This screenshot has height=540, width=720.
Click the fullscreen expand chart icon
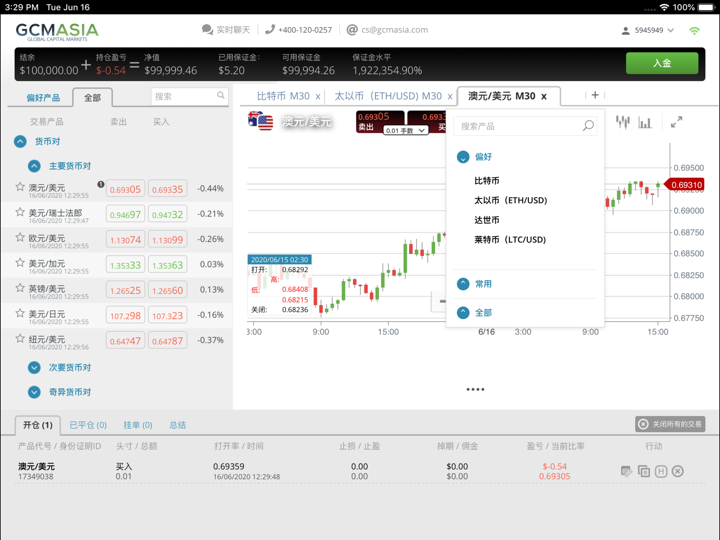tap(676, 122)
